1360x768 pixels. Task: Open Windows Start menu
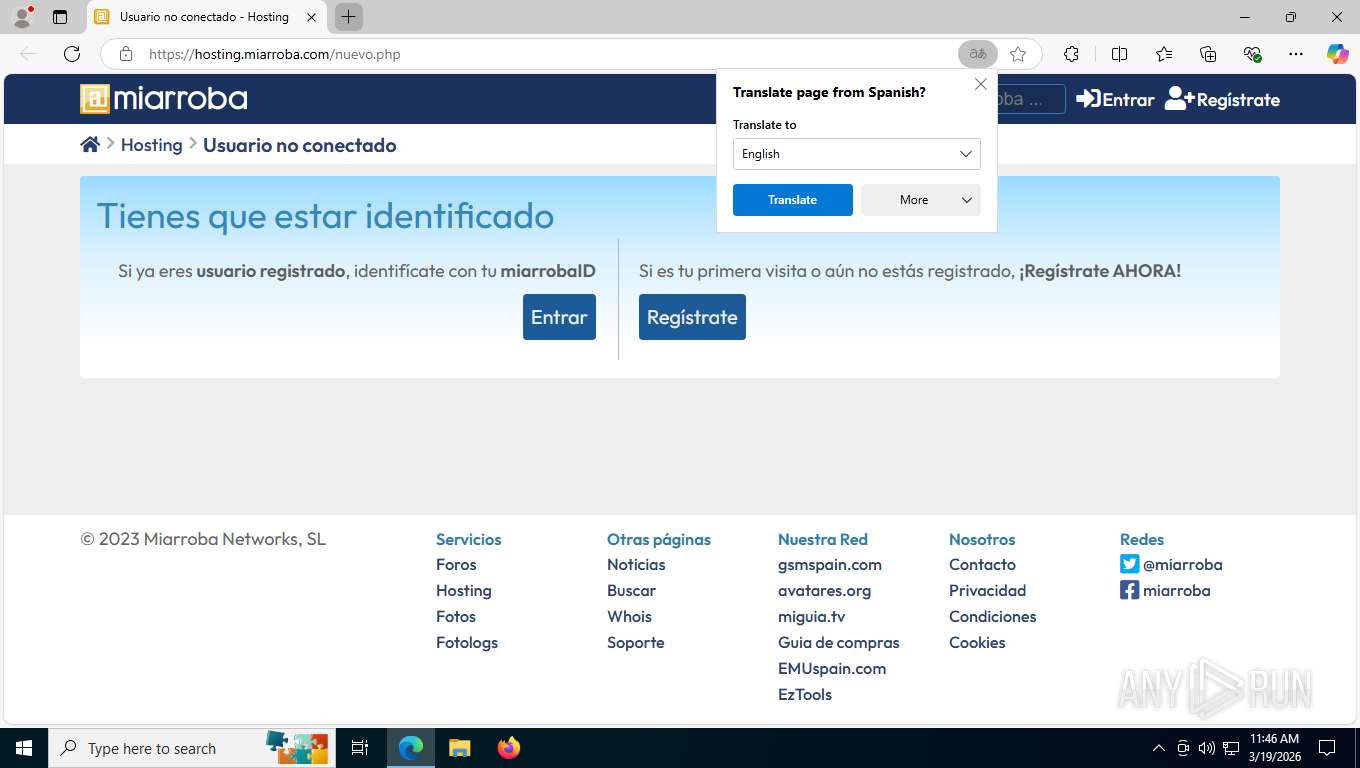24,748
